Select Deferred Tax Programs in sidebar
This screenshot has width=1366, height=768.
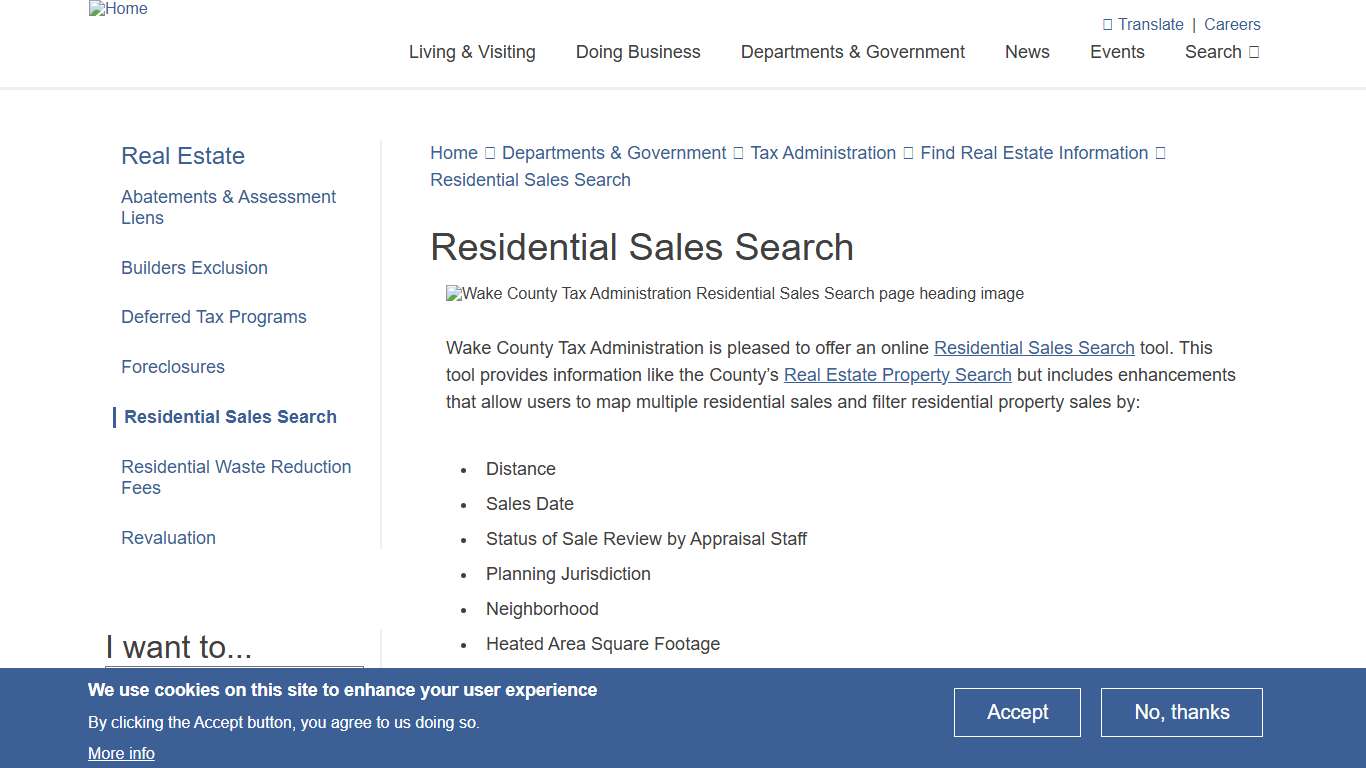coord(213,317)
